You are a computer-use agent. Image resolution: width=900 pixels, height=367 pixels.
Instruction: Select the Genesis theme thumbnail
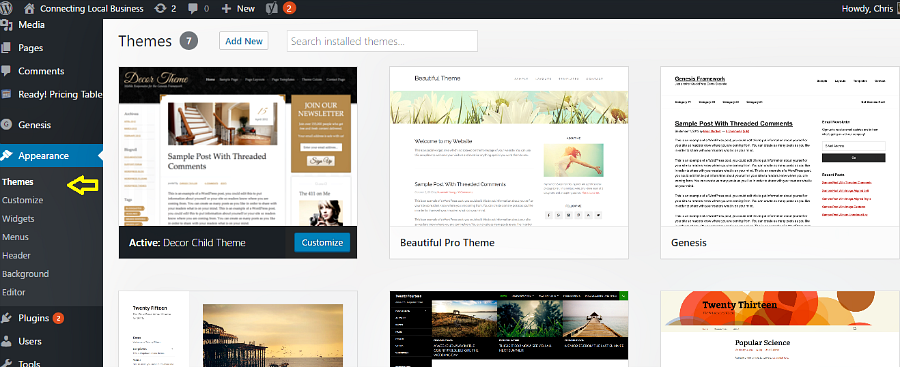(780, 146)
